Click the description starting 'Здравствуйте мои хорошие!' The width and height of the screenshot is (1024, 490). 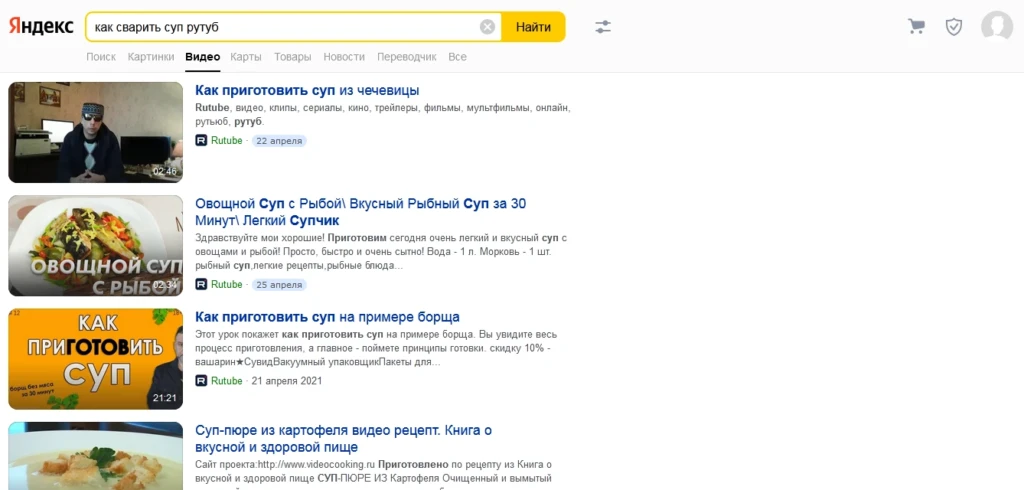(x=381, y=252)
